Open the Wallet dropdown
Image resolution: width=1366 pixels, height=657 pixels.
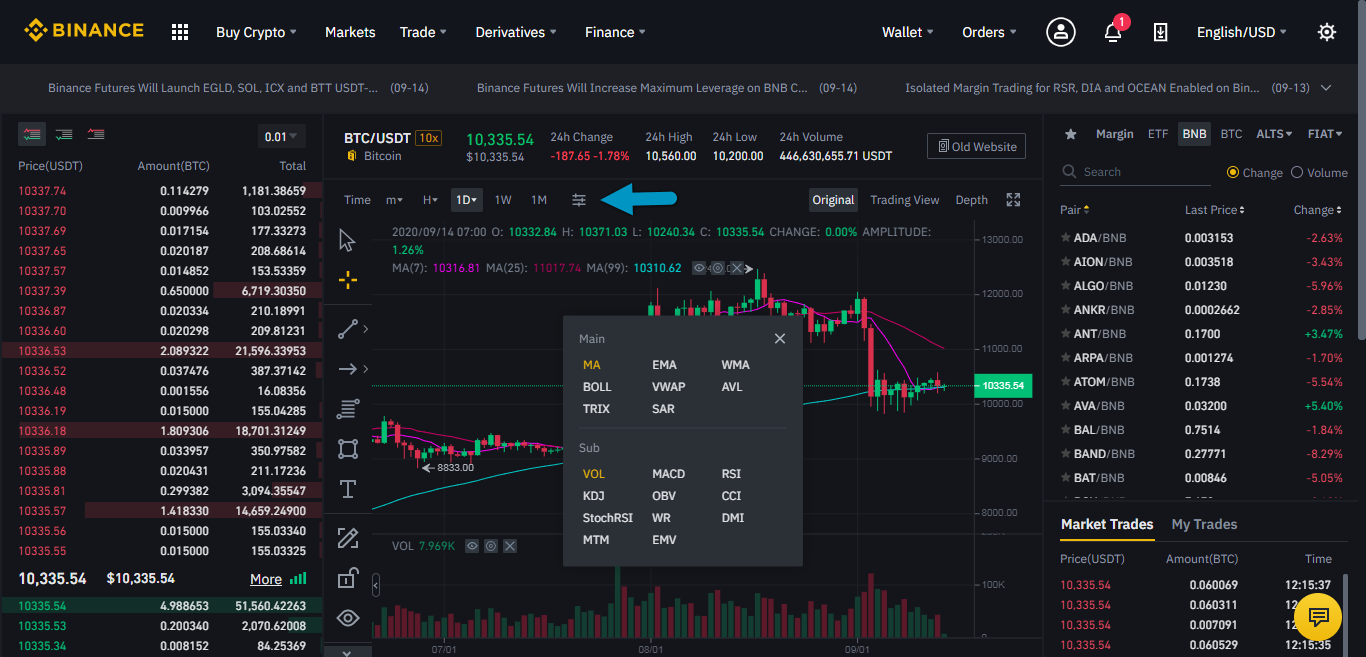(908, 32)
